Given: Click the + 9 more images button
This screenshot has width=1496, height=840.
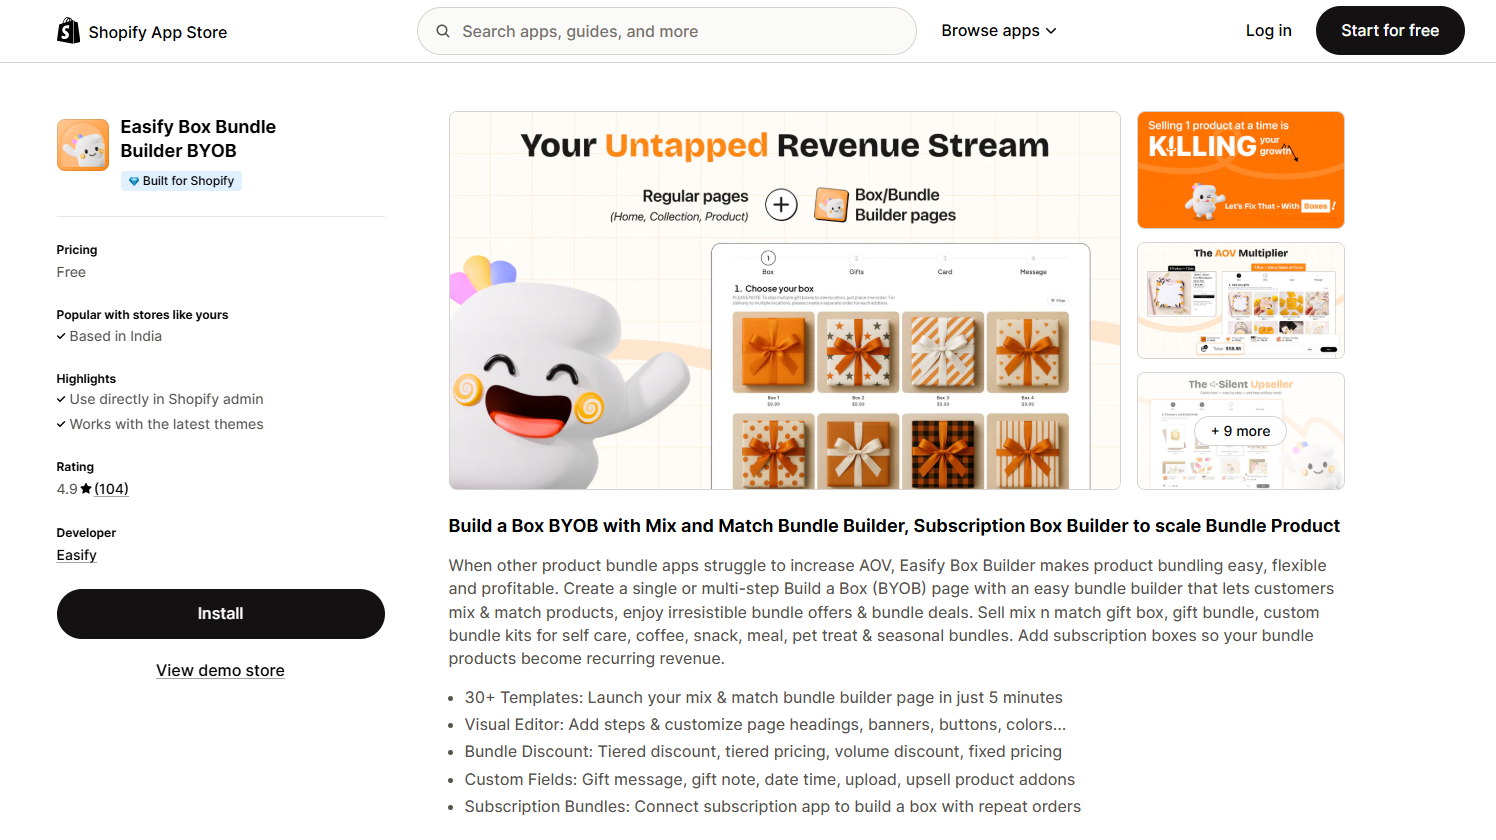Looking at the screenshot, I should click(x=1241, y=431).
